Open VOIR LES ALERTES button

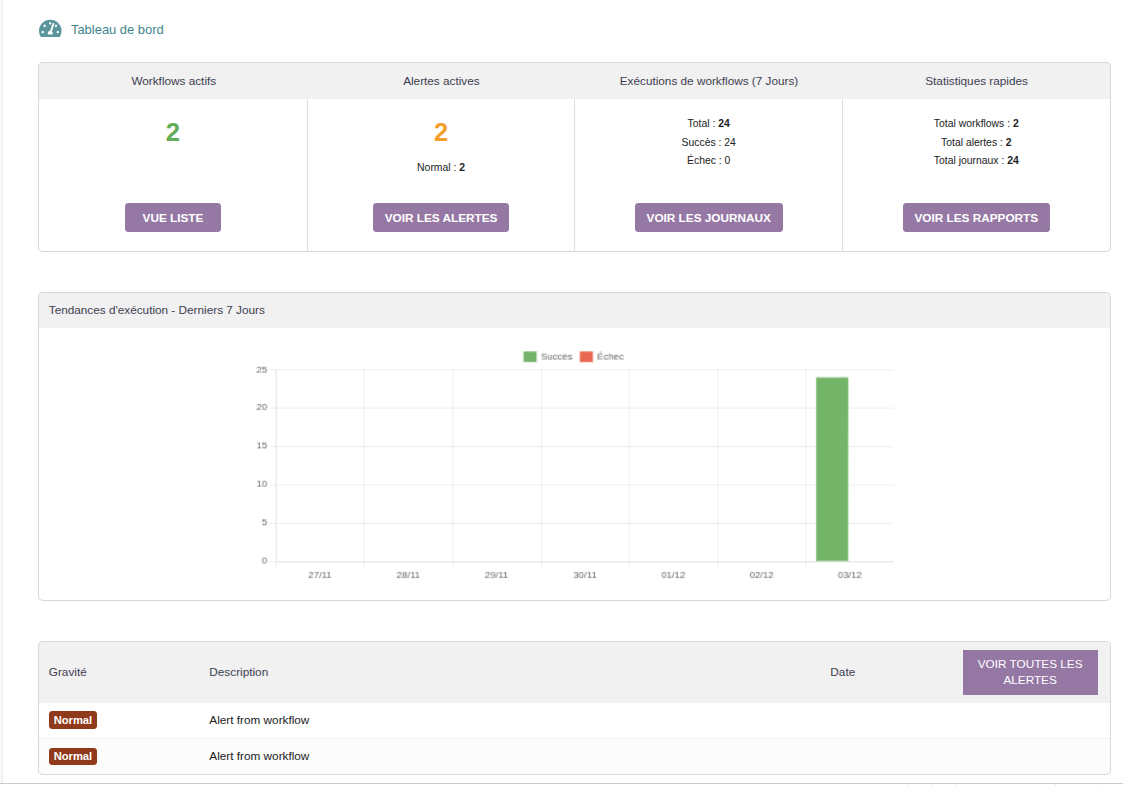click(x=441, y=218)
